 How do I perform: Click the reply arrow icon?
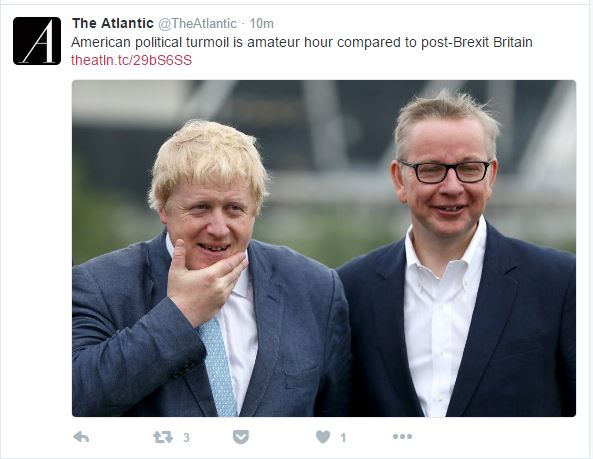(81, 437)
